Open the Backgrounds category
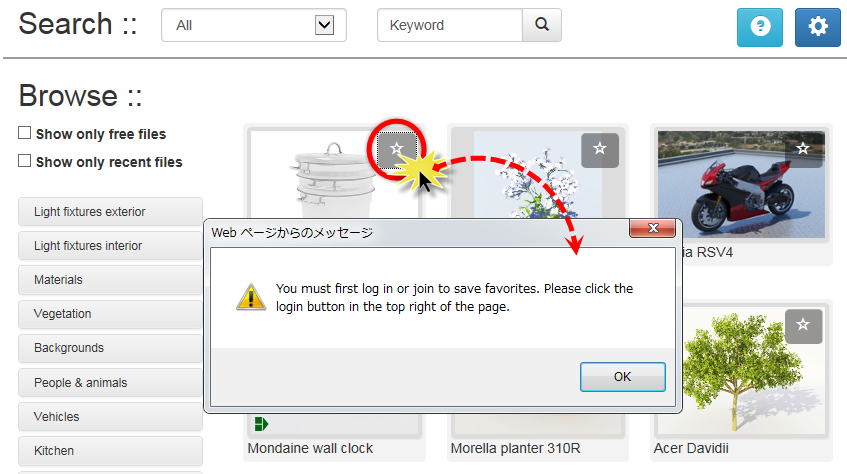This screenshot has height=474, width=847. 110,348
